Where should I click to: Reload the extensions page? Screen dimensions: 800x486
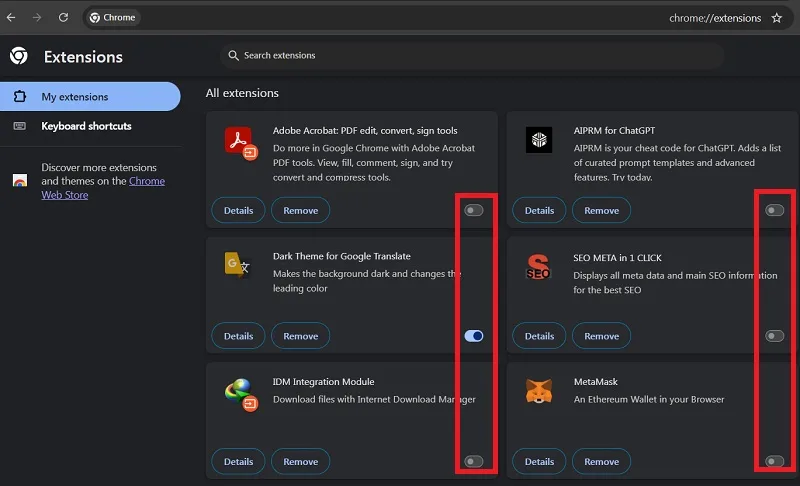[x=63, y=17]
